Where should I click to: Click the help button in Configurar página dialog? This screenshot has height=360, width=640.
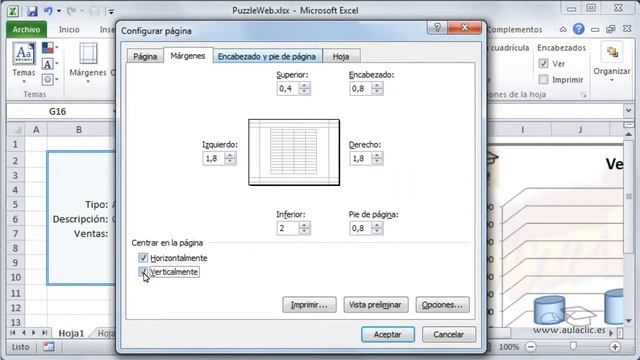pyautogui.click(x=438, y=27)
